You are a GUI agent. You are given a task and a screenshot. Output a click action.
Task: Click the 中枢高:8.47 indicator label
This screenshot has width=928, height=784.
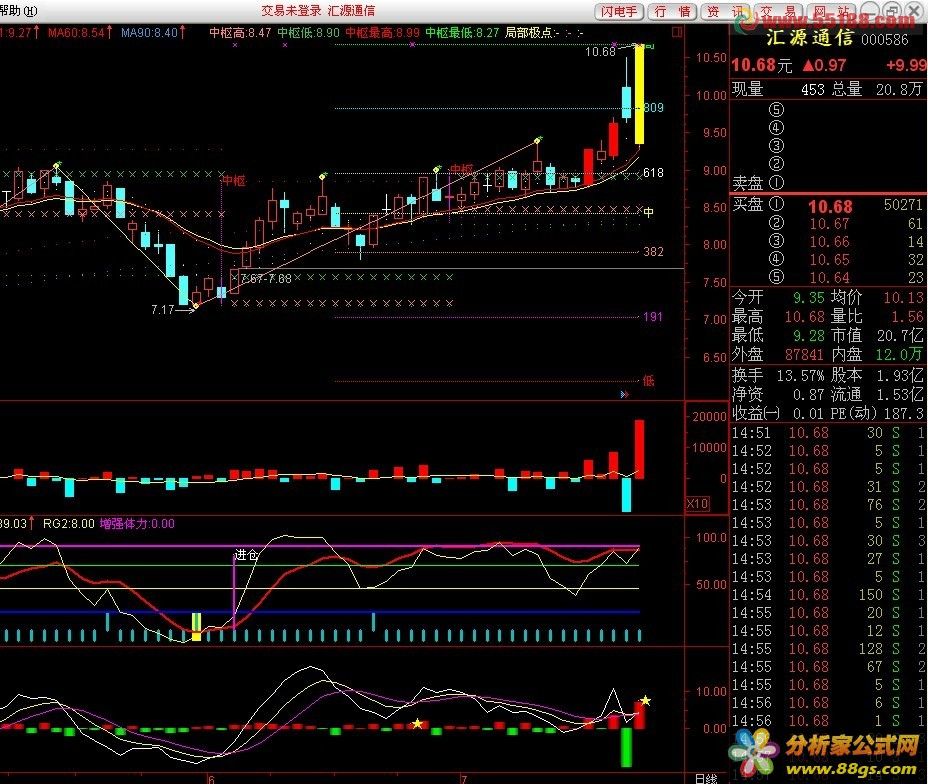240,33
